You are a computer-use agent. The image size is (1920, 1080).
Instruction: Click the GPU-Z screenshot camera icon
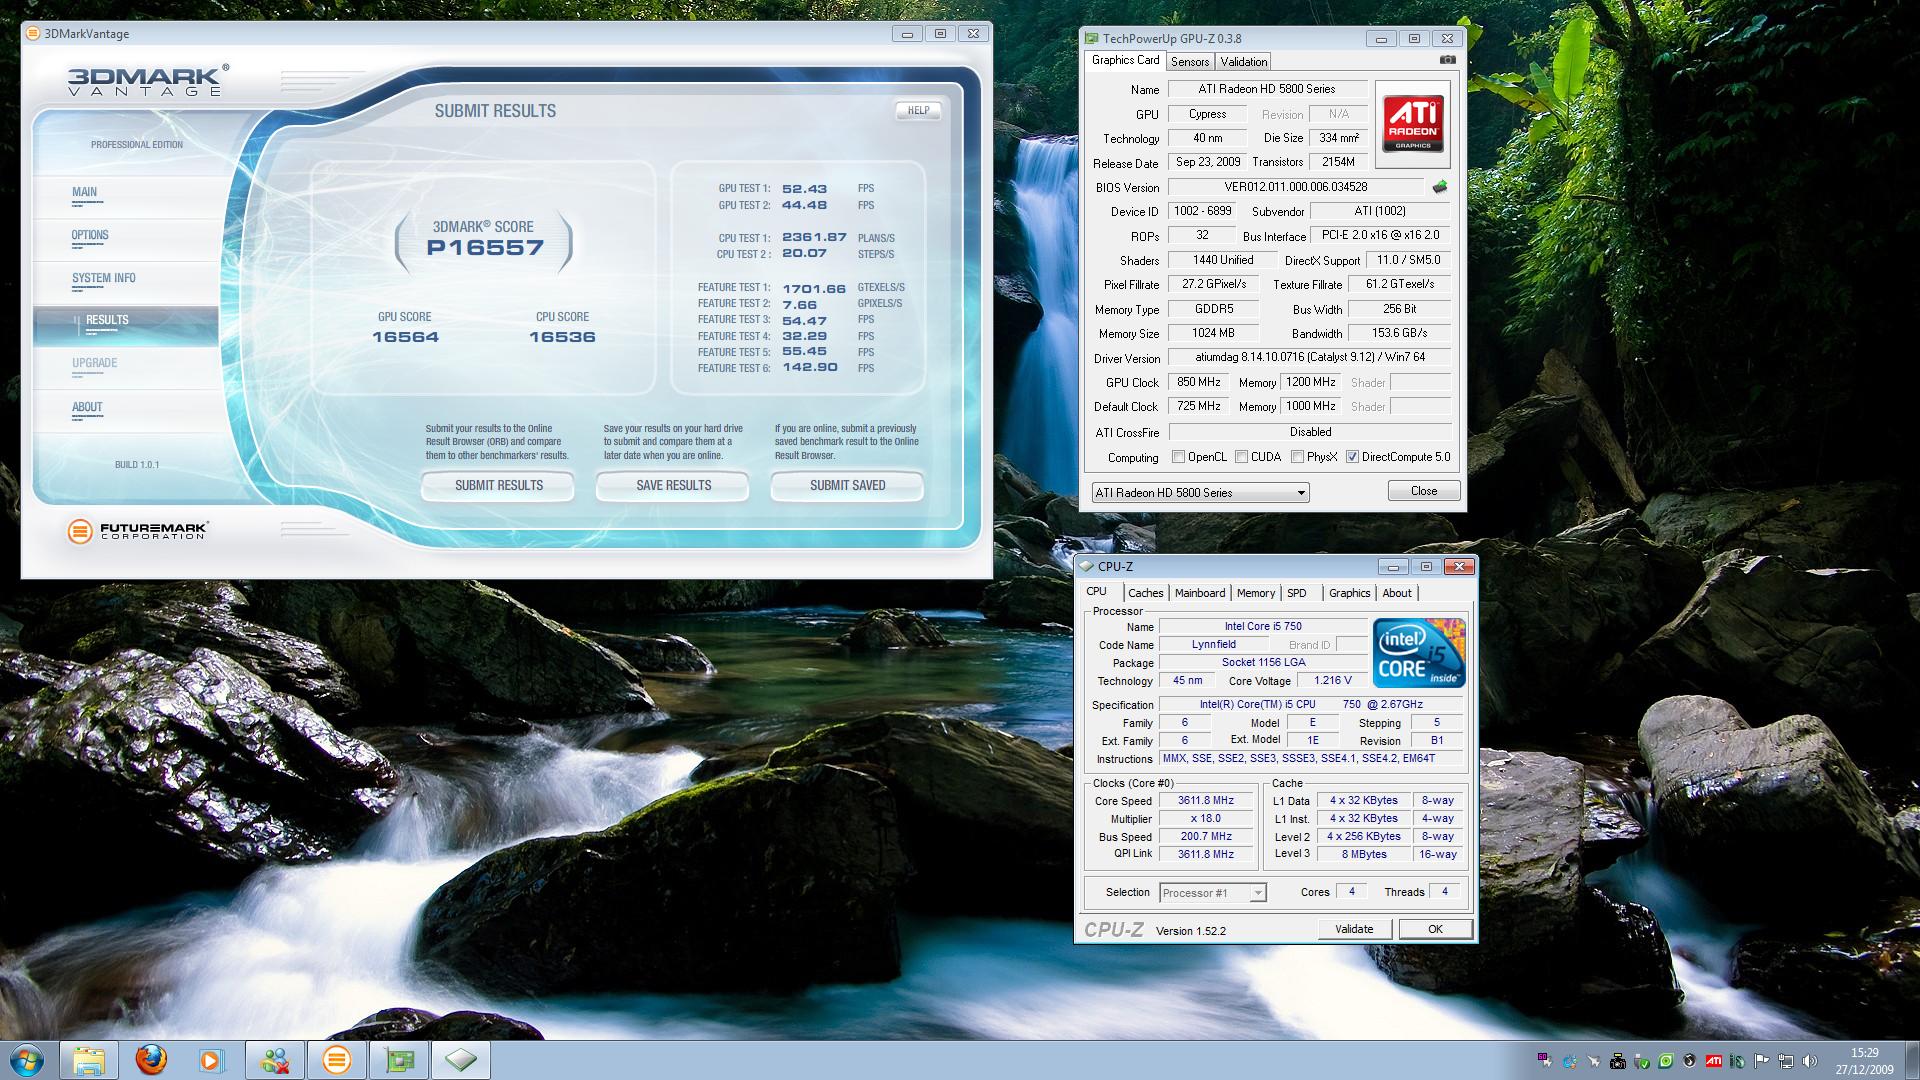(x=1447, y=60)
